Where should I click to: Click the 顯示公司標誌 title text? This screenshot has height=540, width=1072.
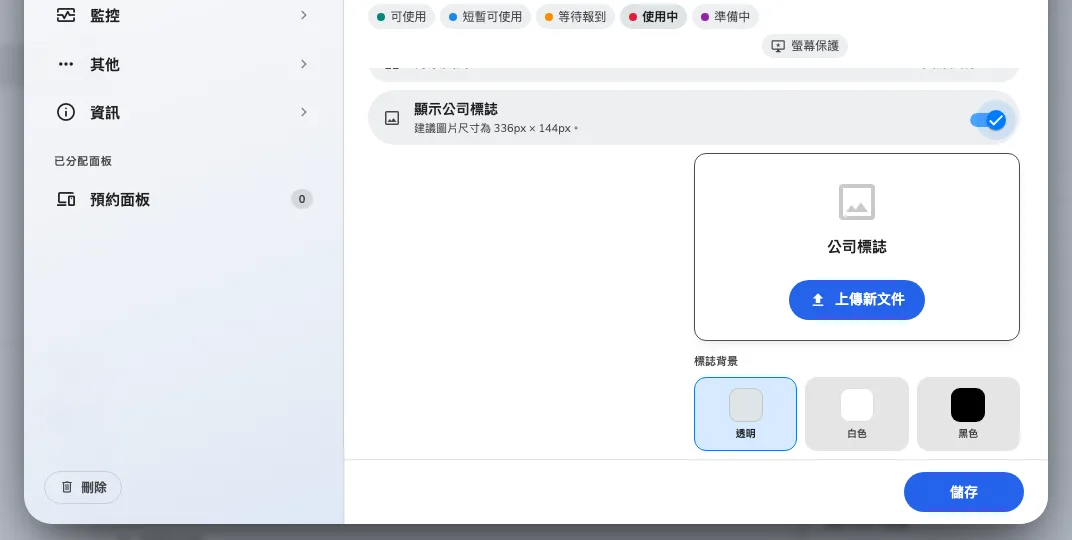pos(455,109)
